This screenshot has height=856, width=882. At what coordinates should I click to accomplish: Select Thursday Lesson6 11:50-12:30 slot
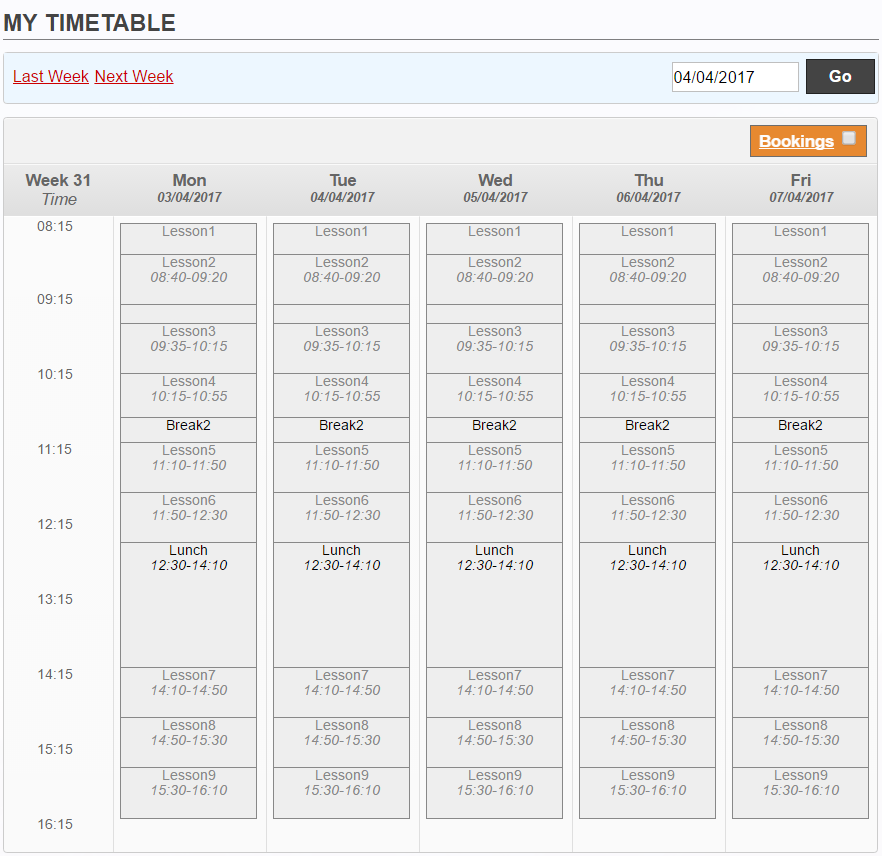647,517
